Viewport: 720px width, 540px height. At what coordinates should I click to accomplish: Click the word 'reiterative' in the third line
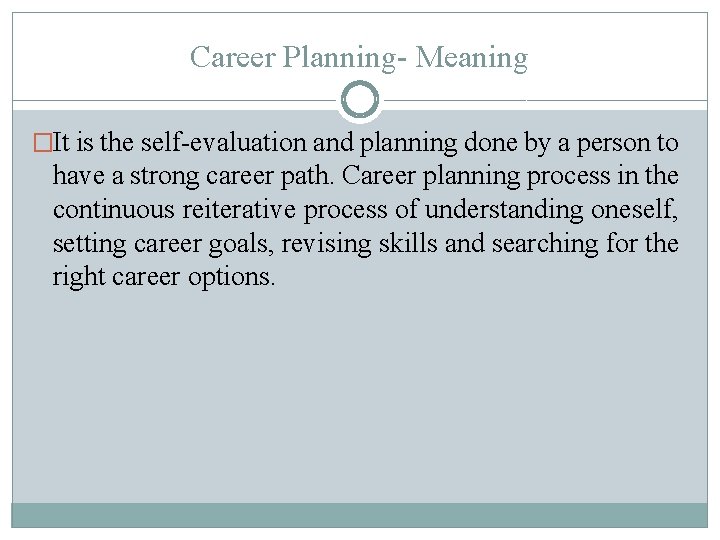coord(239,210)
